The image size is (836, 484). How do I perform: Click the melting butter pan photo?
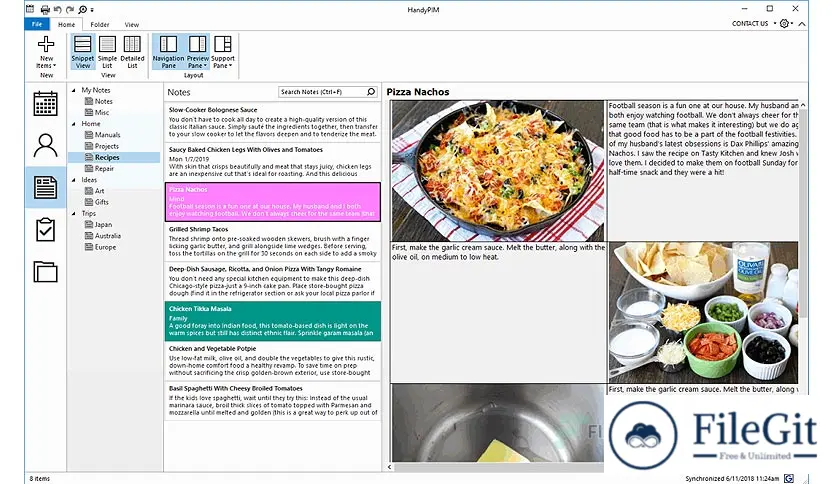(x=498, y=423)
